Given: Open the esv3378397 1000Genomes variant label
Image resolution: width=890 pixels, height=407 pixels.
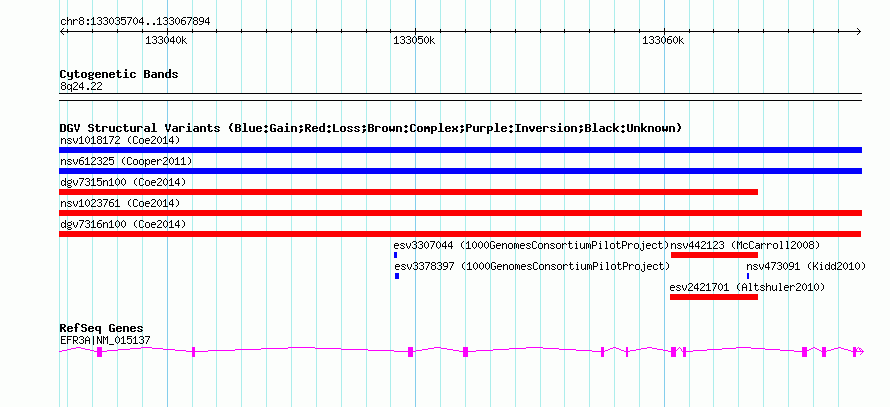Looking at the screenshot, I should (532, 266).
